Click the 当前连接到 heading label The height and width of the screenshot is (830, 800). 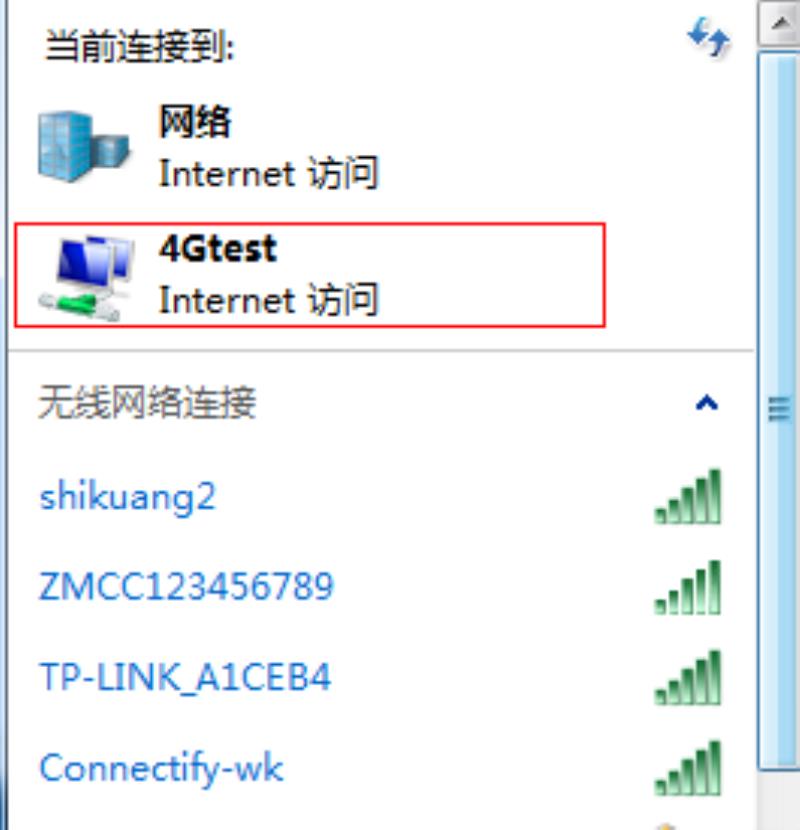[140, 46]
